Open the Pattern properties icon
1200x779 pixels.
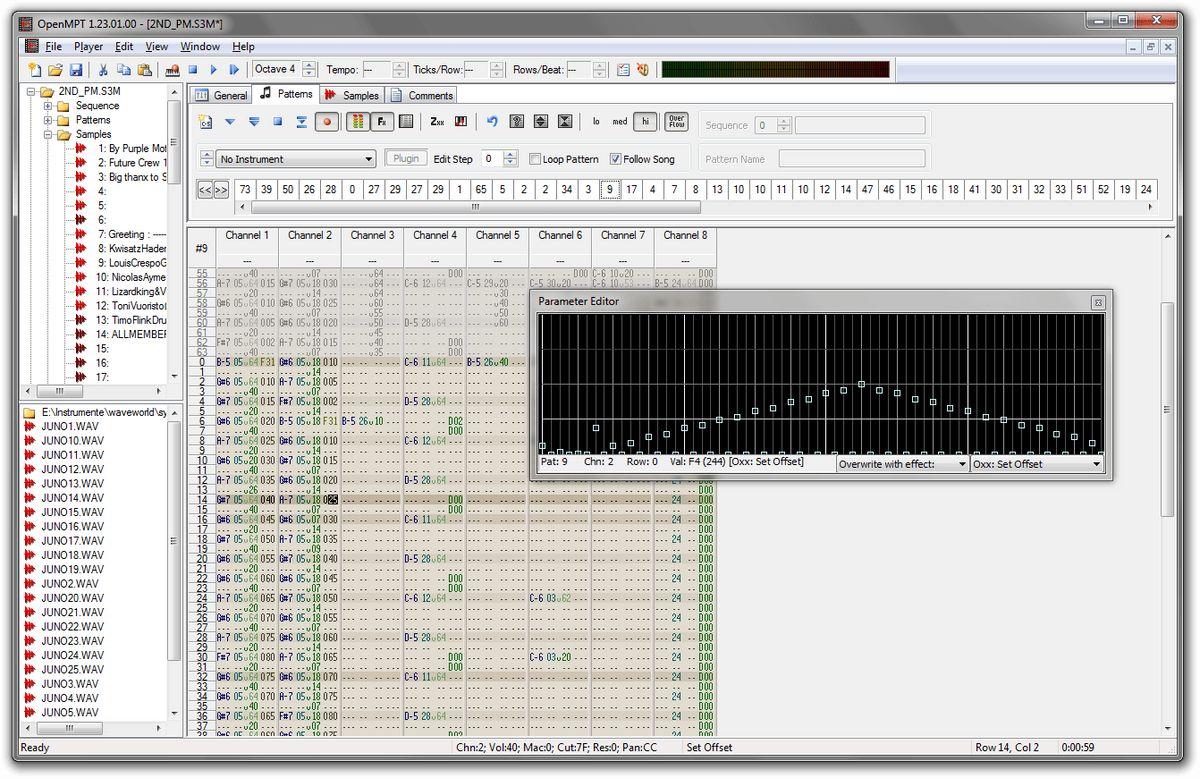pos(405,122)
